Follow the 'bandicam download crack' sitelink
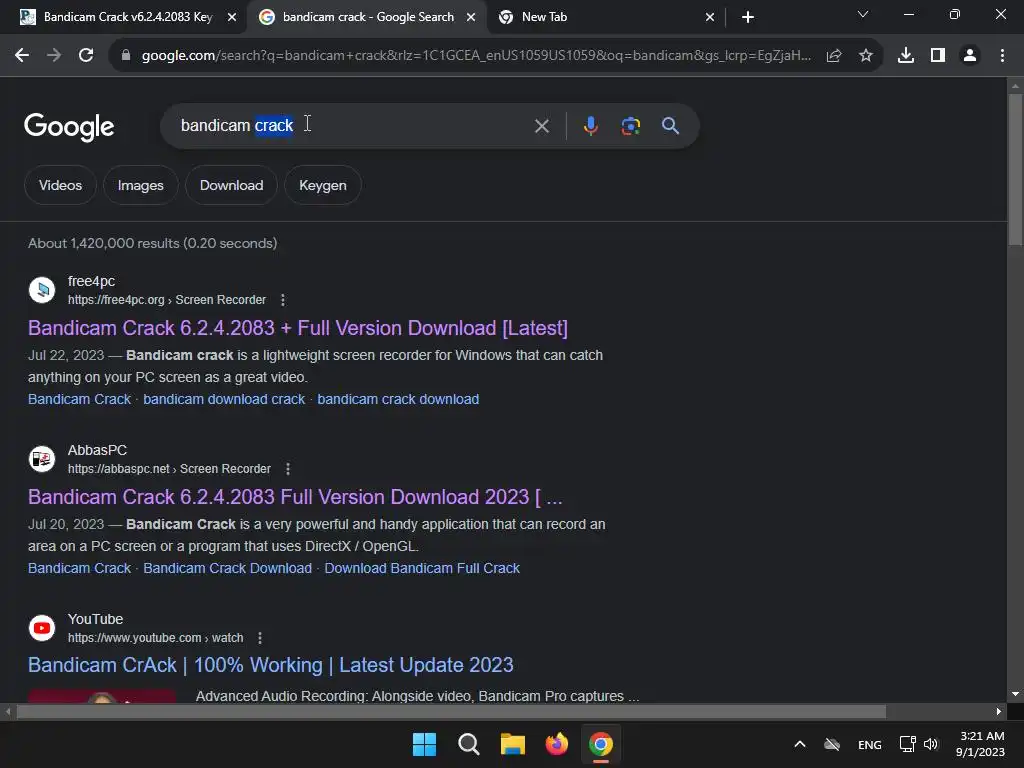 click(224, 399)
